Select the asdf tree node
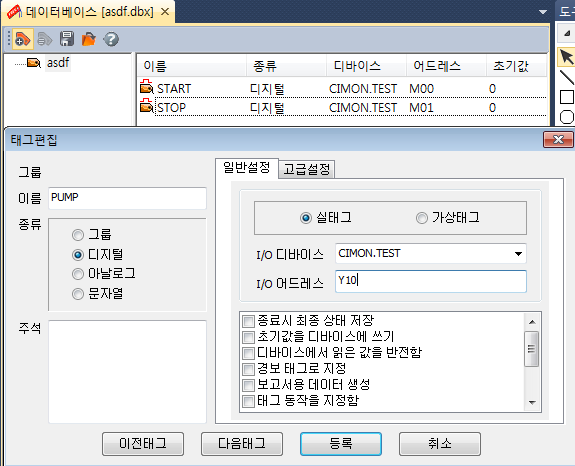The image size is (575, 466). 58,63
